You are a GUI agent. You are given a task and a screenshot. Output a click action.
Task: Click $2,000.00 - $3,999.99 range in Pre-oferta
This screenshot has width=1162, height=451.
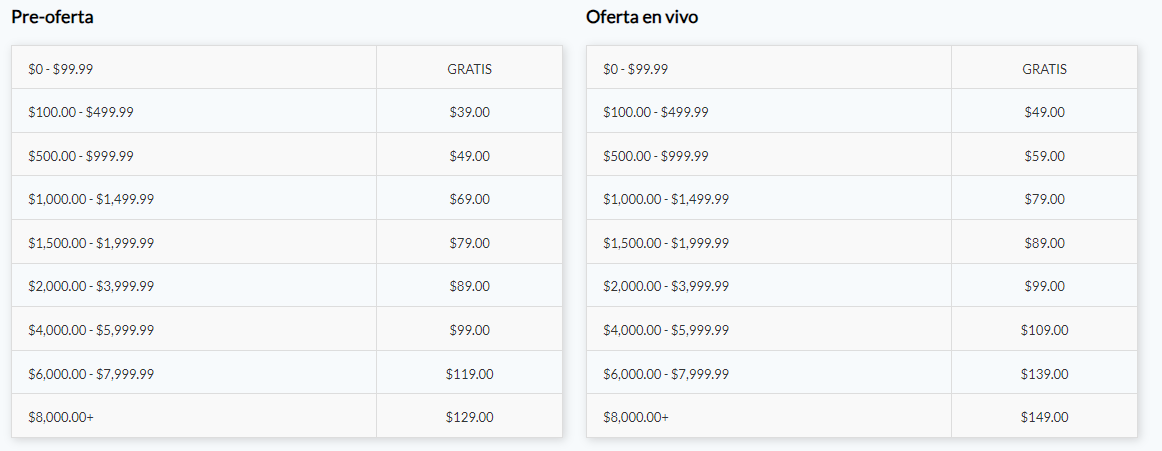[x=91, y=286]
